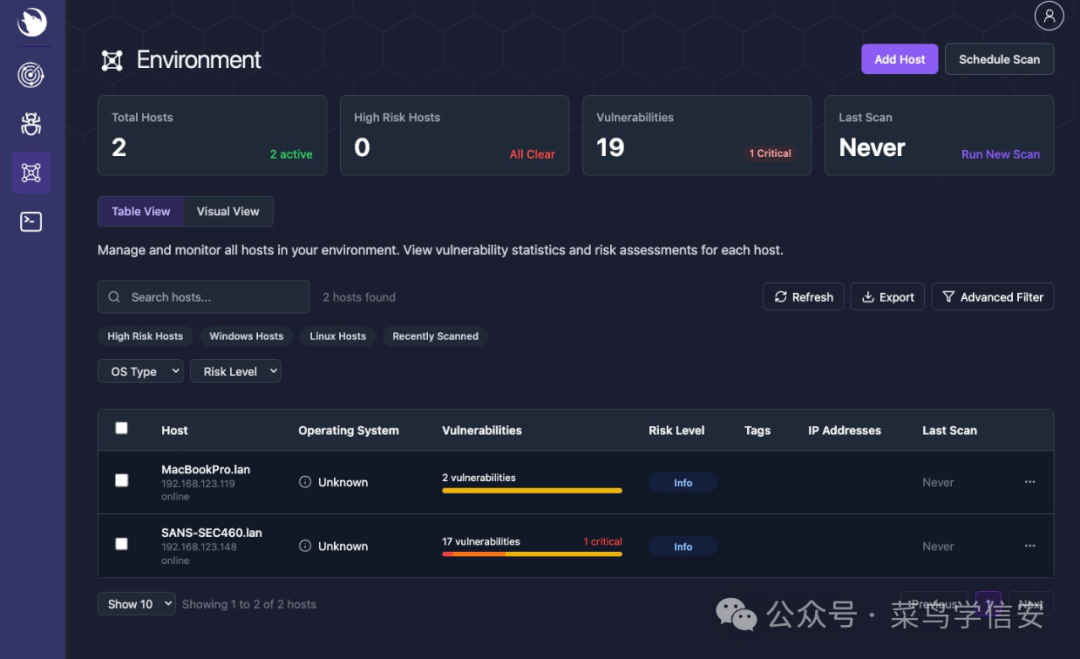Apply the Windows Hosts filter chip
The image size is (1080, 659).
tap(247, 336)
